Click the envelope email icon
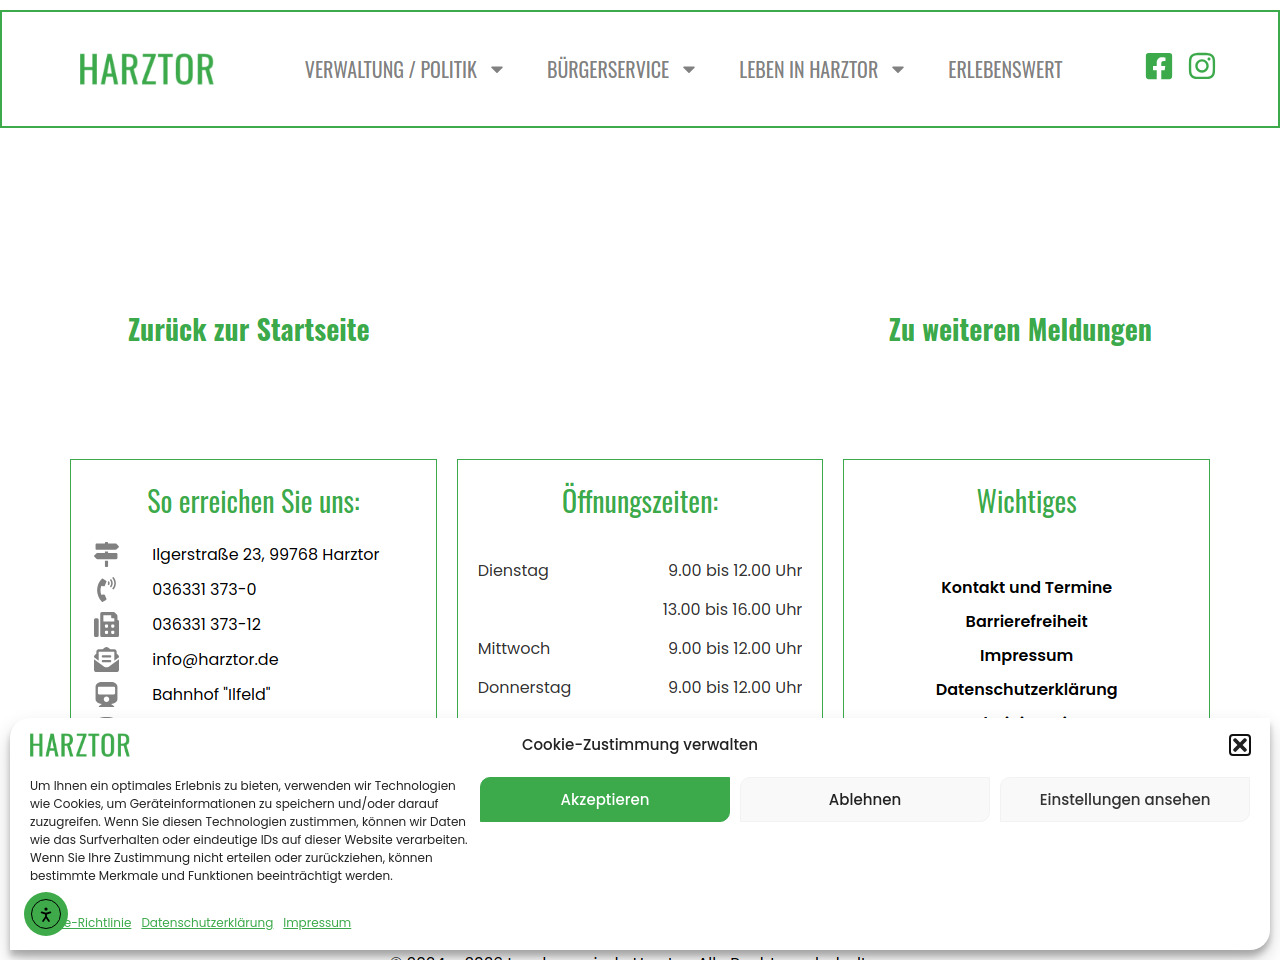 (107, 660)
